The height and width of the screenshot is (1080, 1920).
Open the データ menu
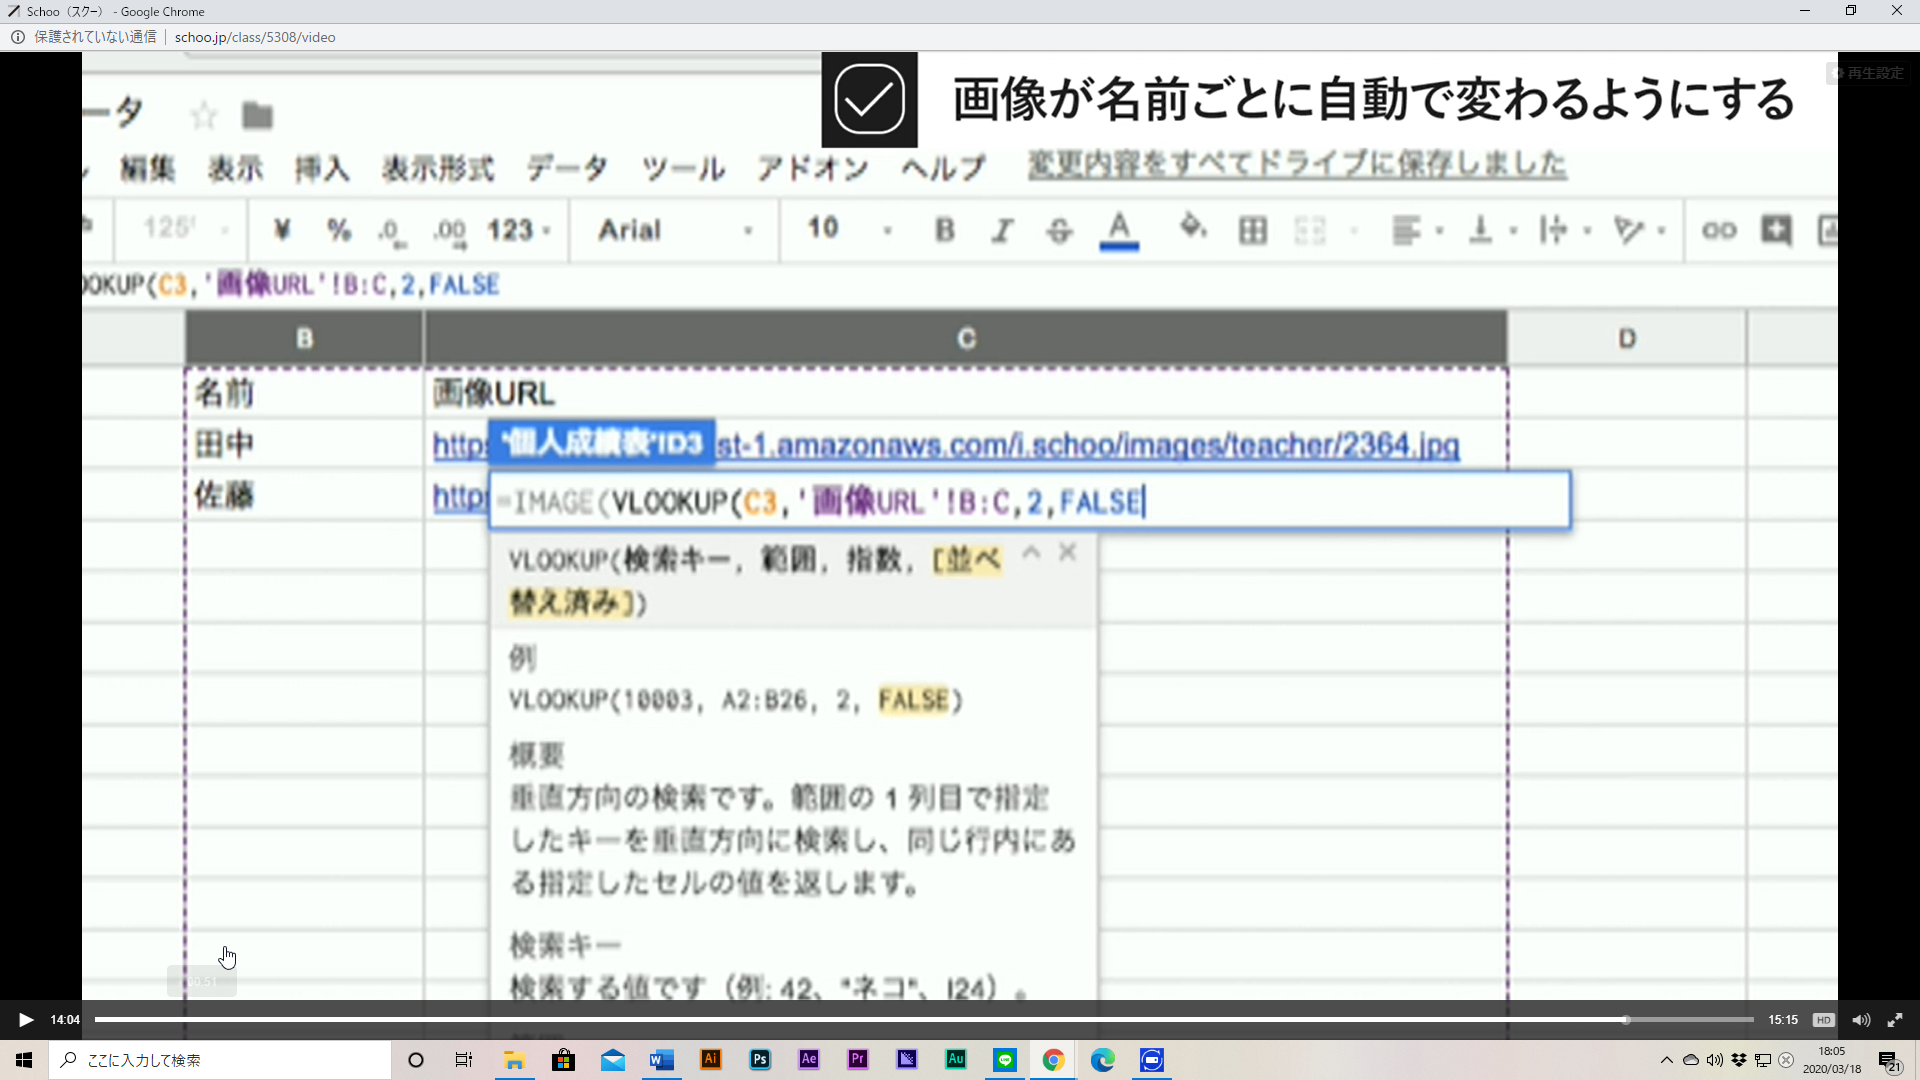567,169
